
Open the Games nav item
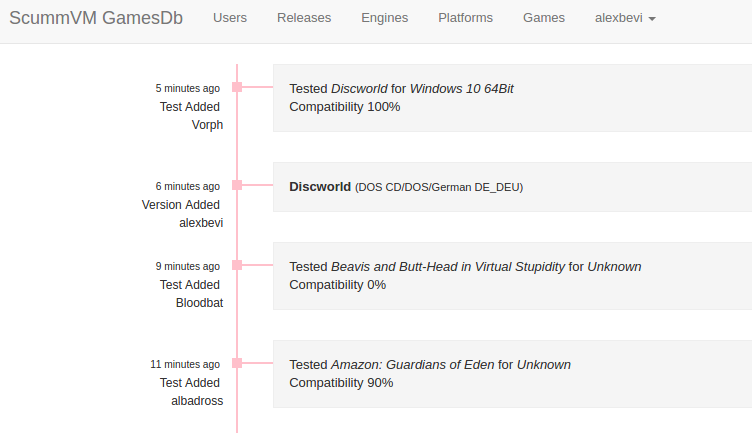[x=544, y=18]
